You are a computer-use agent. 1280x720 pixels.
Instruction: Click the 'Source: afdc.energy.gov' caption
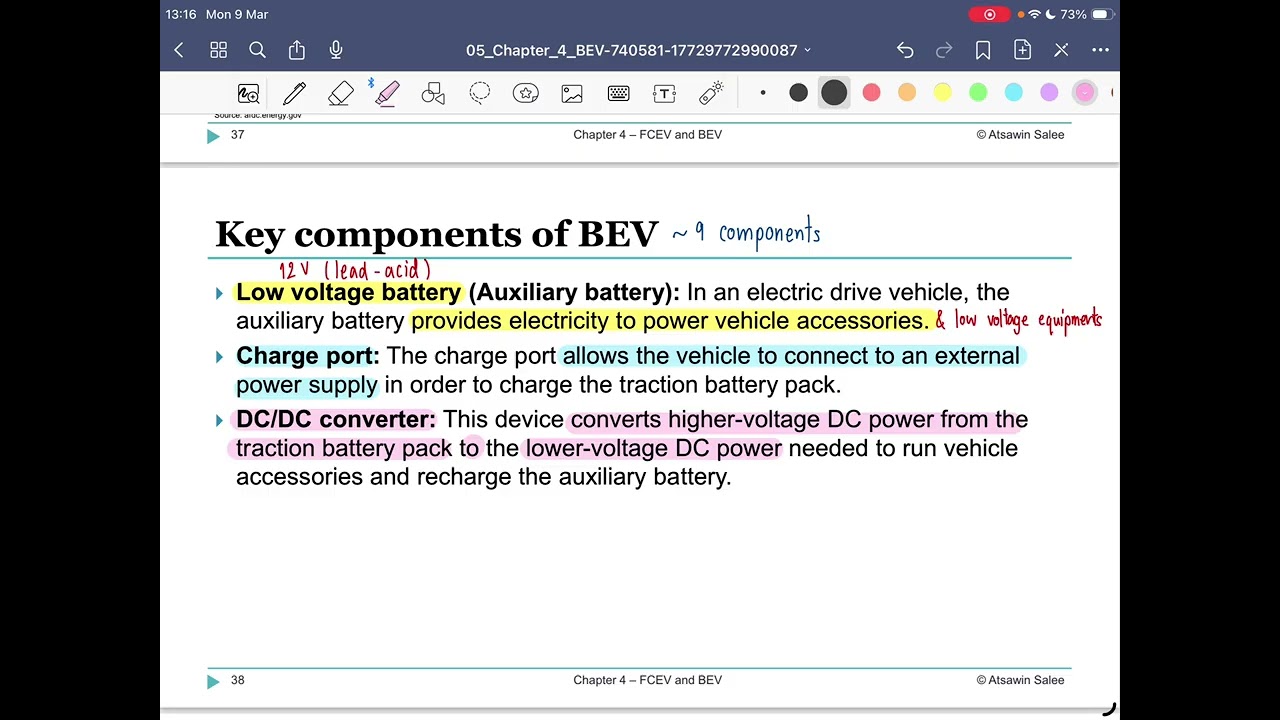click(x=258, y=115)
